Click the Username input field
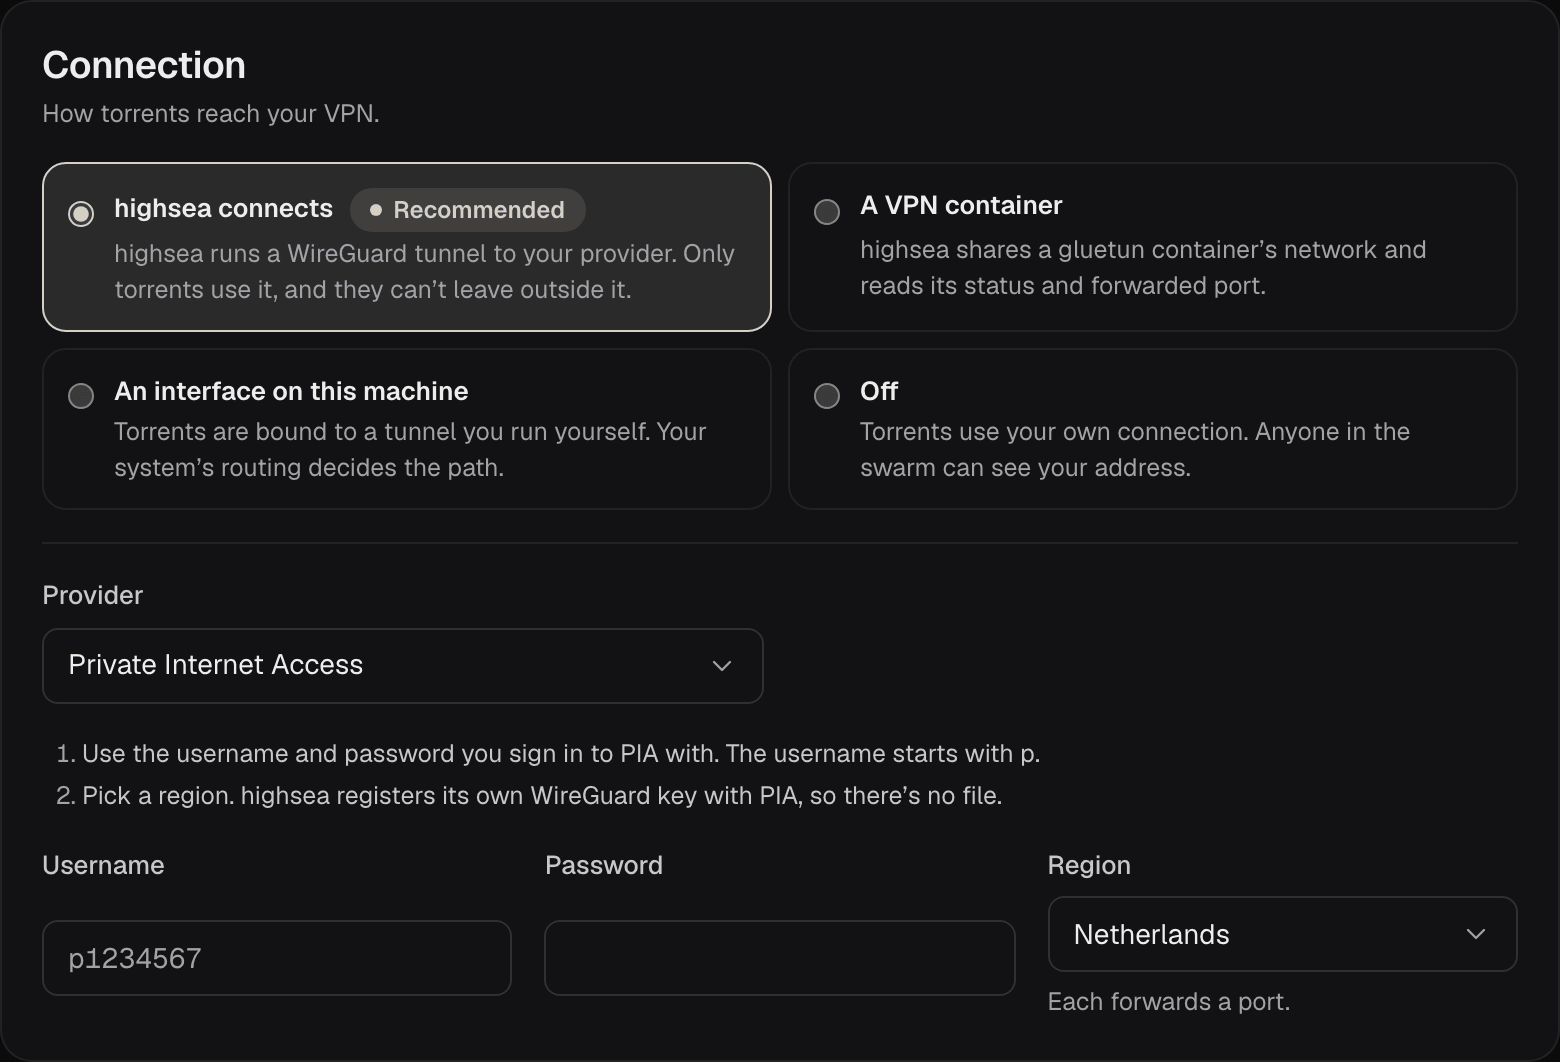This screenshot has width=1560, height=1062. 277,958
